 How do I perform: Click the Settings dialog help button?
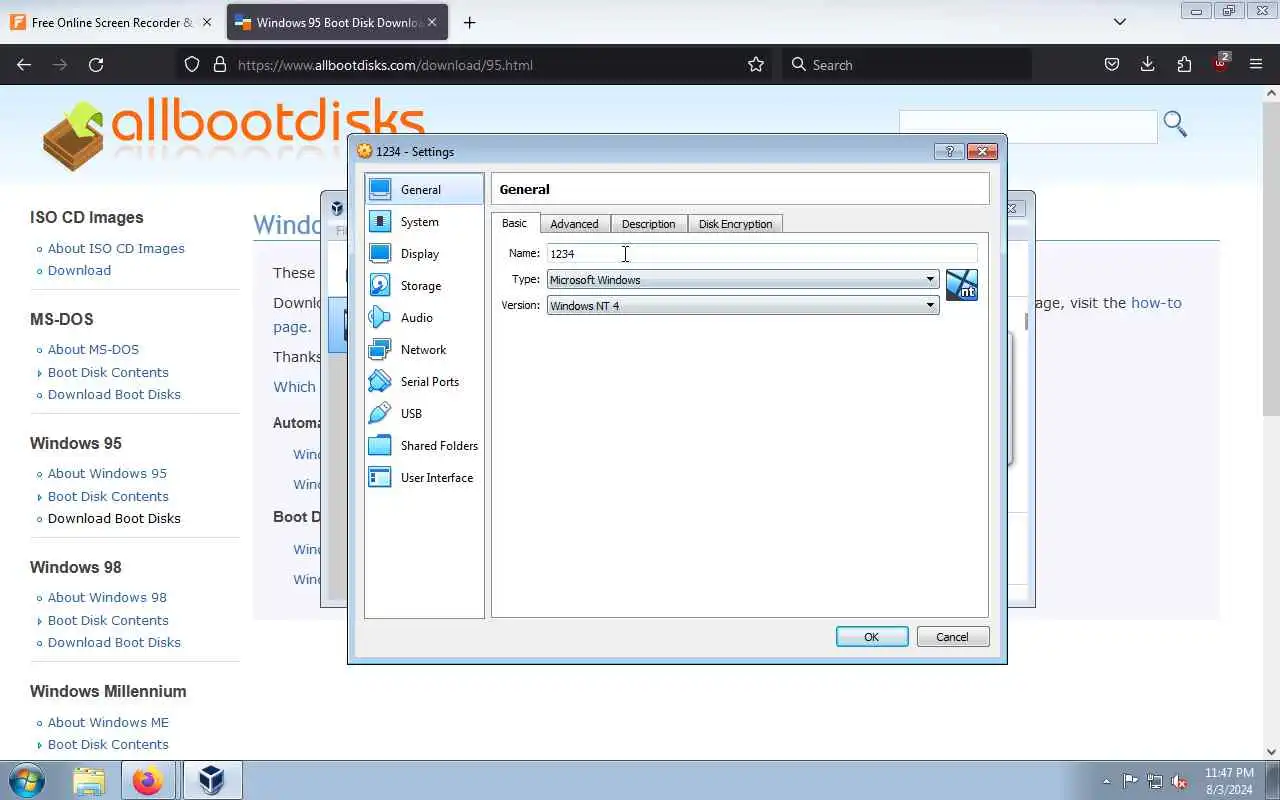(949, 151)
